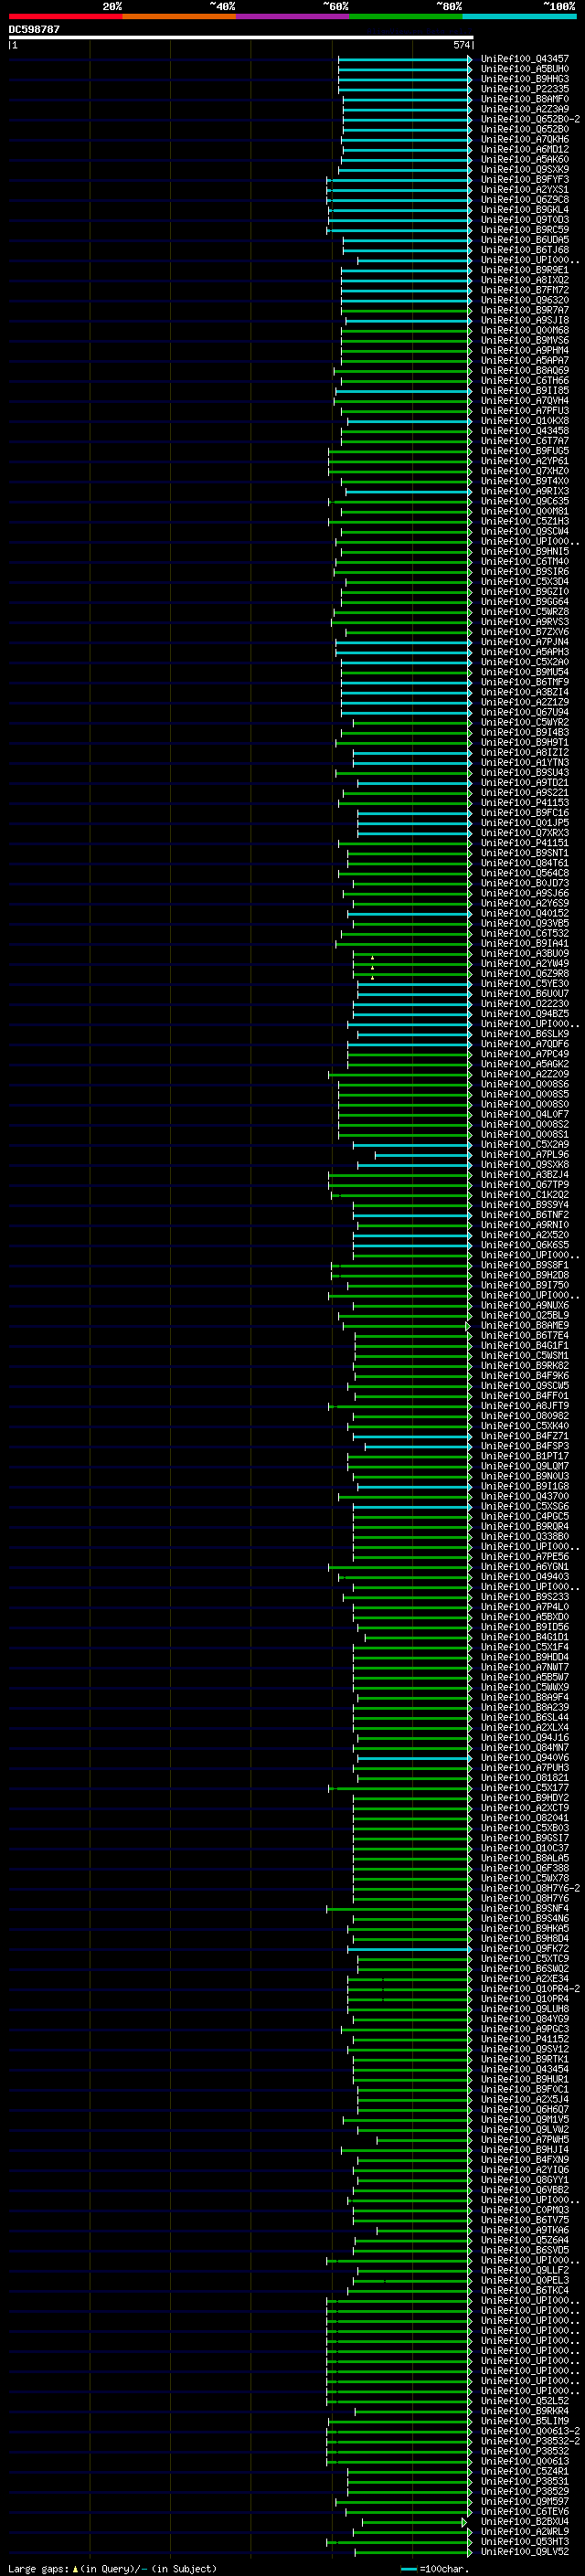Select hit label UniRef100_B9H2D8
Screen dimensions: 585x2576
pyautogui.click(x=524, y=1275)
